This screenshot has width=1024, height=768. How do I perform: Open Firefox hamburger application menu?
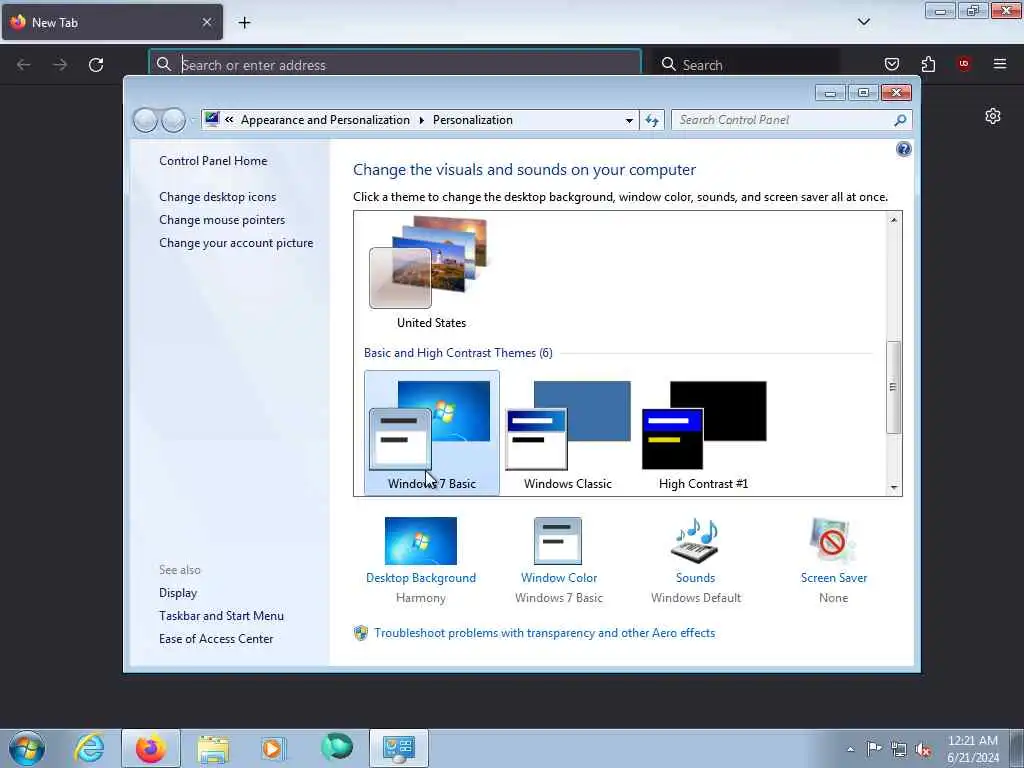point(1000,64)
